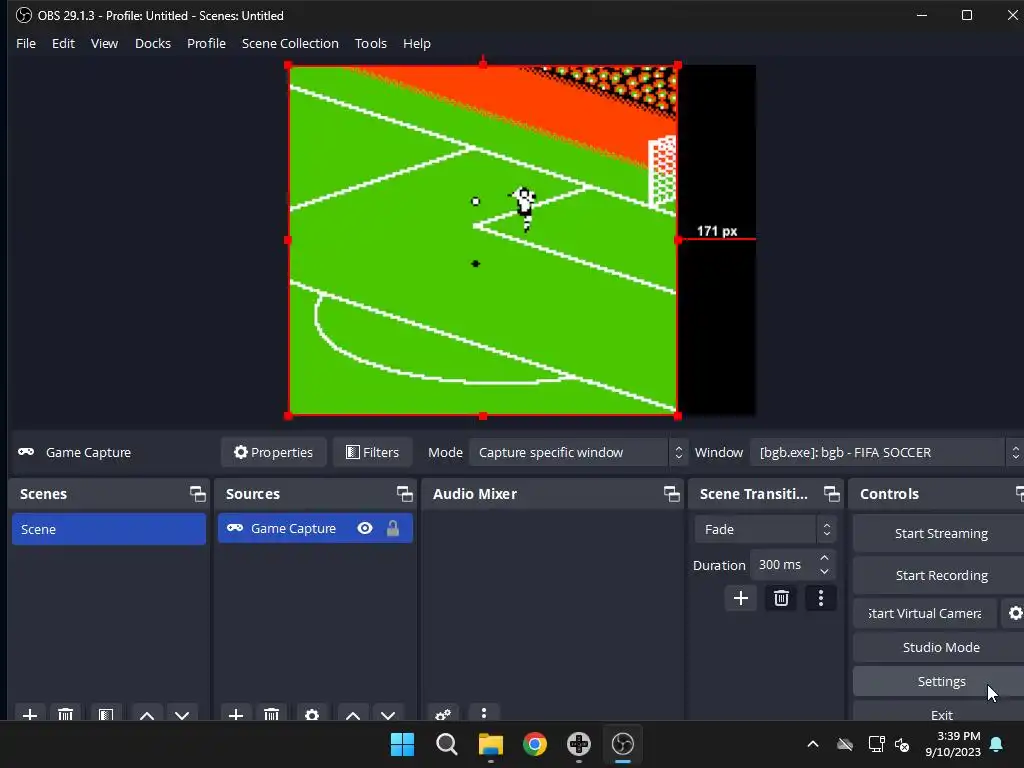This screenshot has height=768, width=1024.
Task: Open the Edit menu
Action: pos(63,43)
